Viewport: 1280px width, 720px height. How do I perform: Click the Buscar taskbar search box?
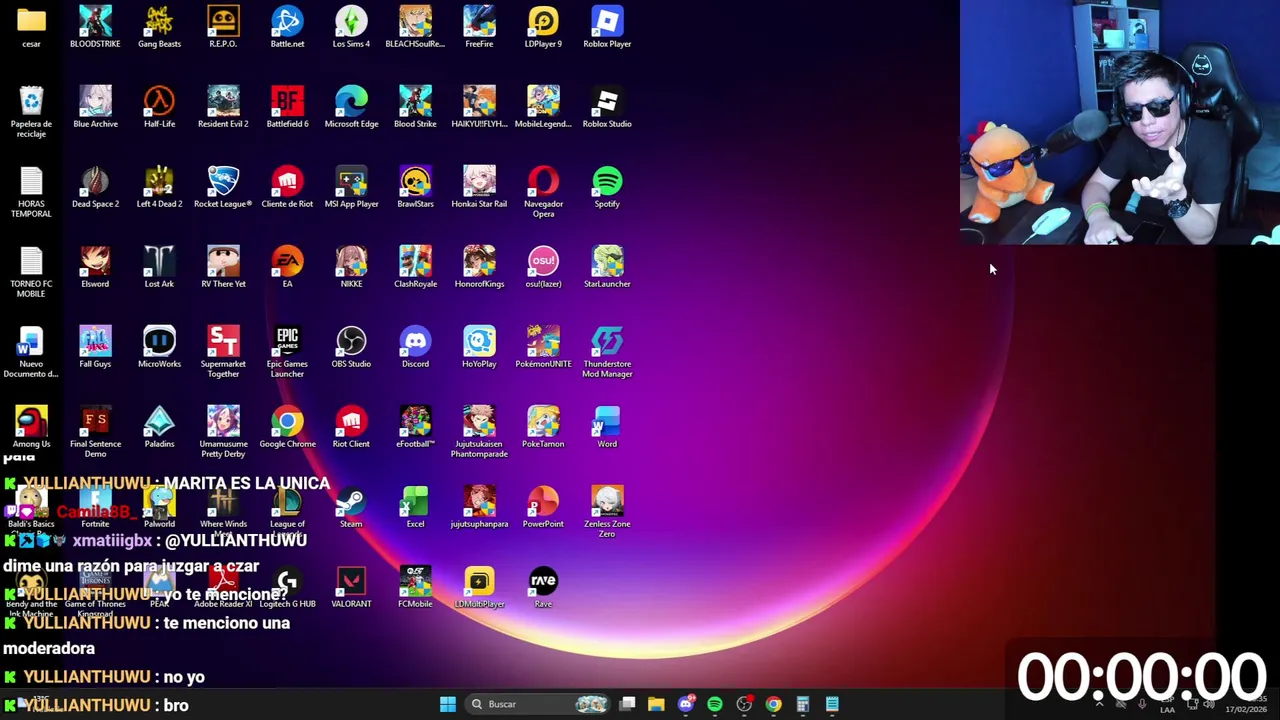pyautogui.click(x=538, y=704)
